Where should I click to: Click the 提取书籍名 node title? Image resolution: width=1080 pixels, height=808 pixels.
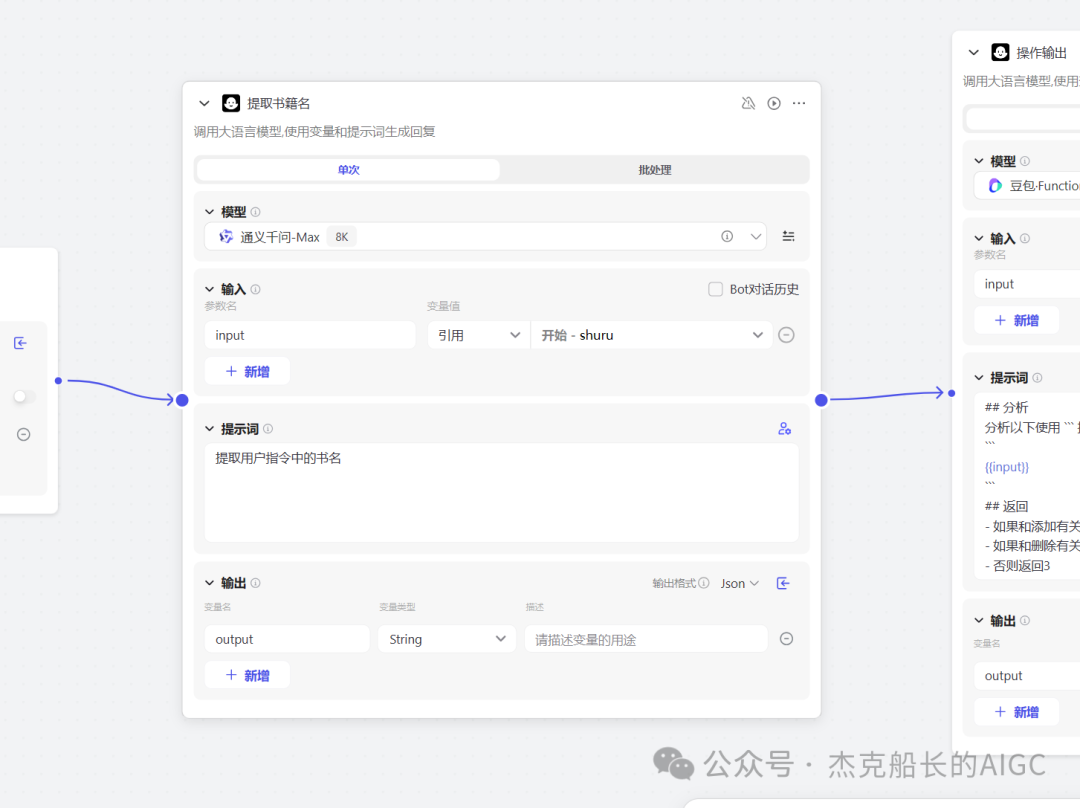(278, 103)
